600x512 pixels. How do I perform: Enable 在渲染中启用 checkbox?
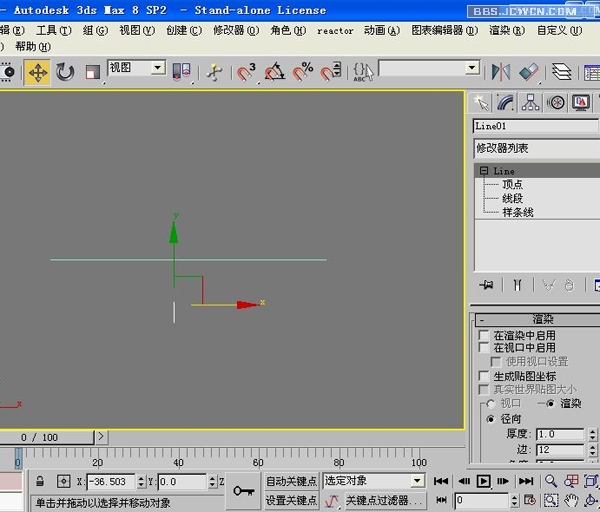point(485,335)
